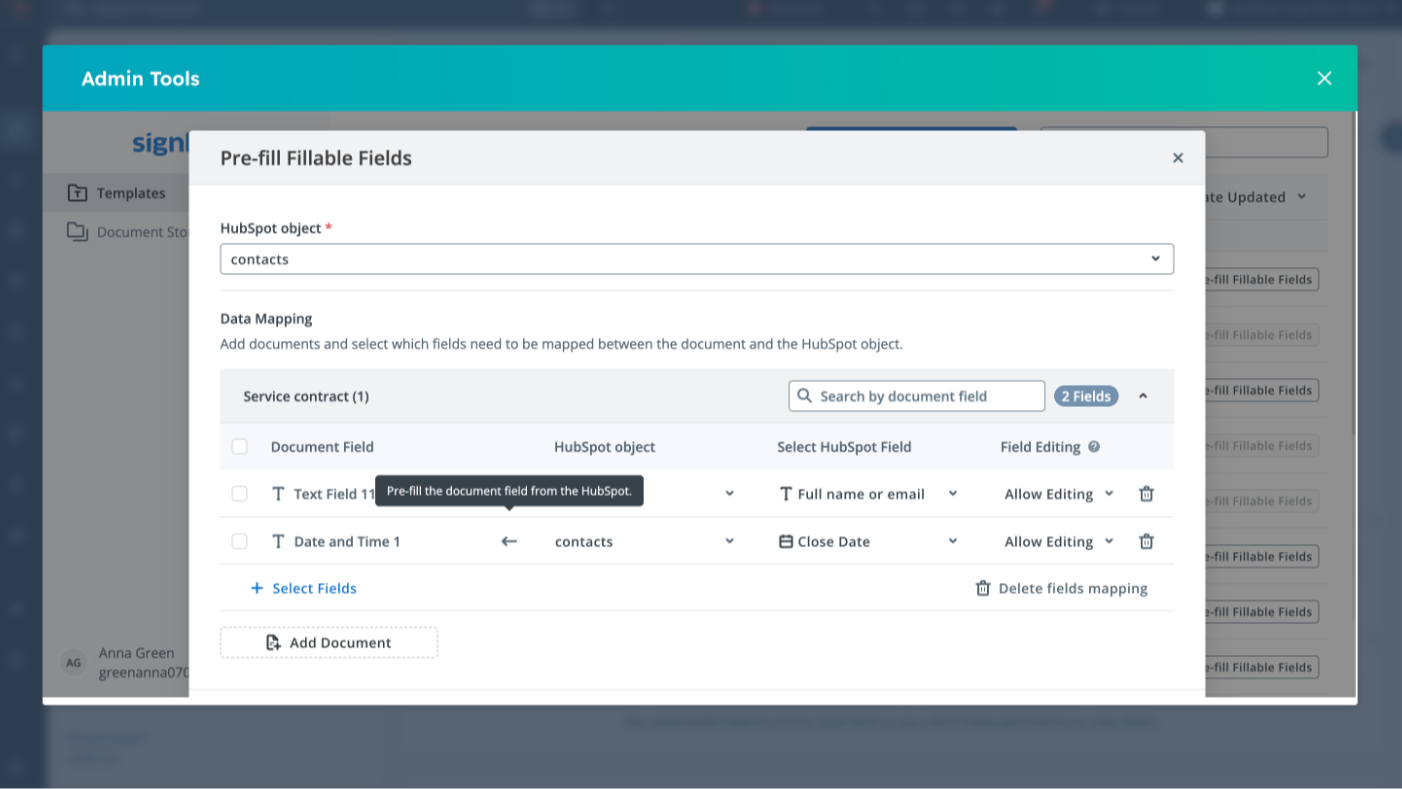Click the text-type icon before Full name or email
This screenshot has width=1402, height=789.
(x=786, y=493)
